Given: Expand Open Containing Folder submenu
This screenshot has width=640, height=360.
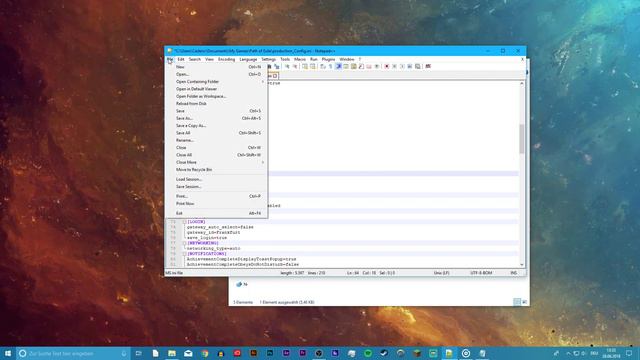Looking at the screenshot, I should click(x=216, y=82).
